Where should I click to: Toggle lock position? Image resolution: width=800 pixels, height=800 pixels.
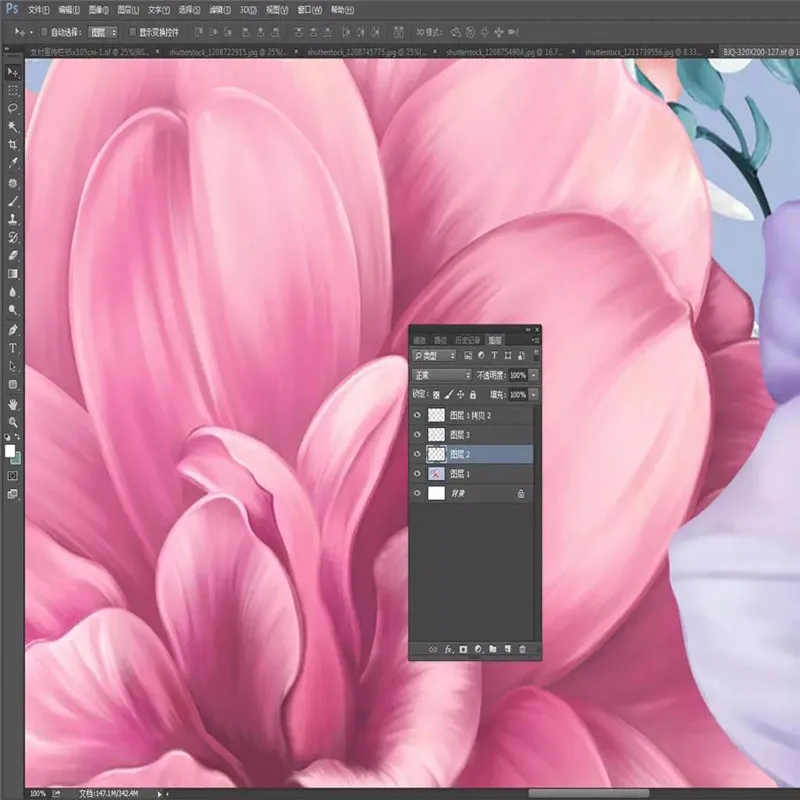(x=461, y=395)
